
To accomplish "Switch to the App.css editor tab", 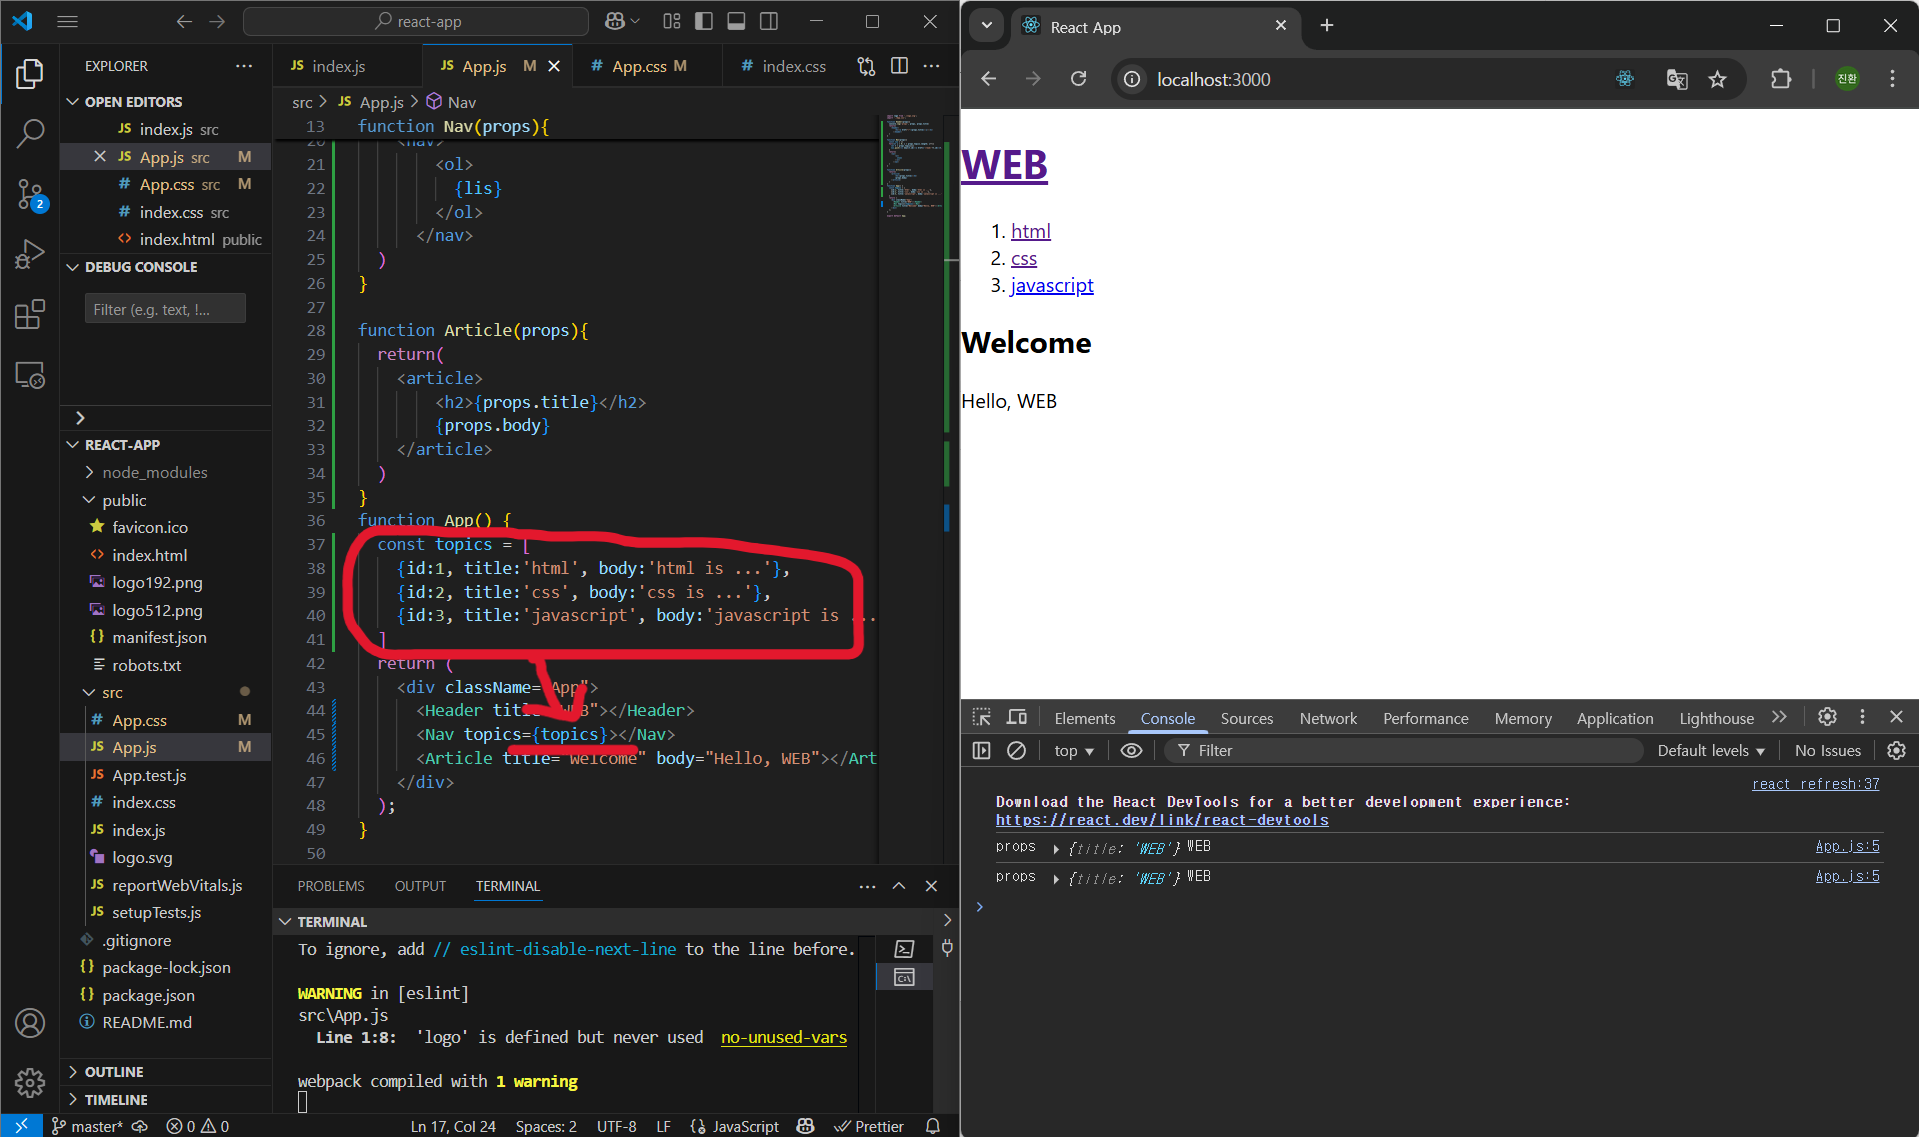I will pyautogui.click(x=638, y=66).
